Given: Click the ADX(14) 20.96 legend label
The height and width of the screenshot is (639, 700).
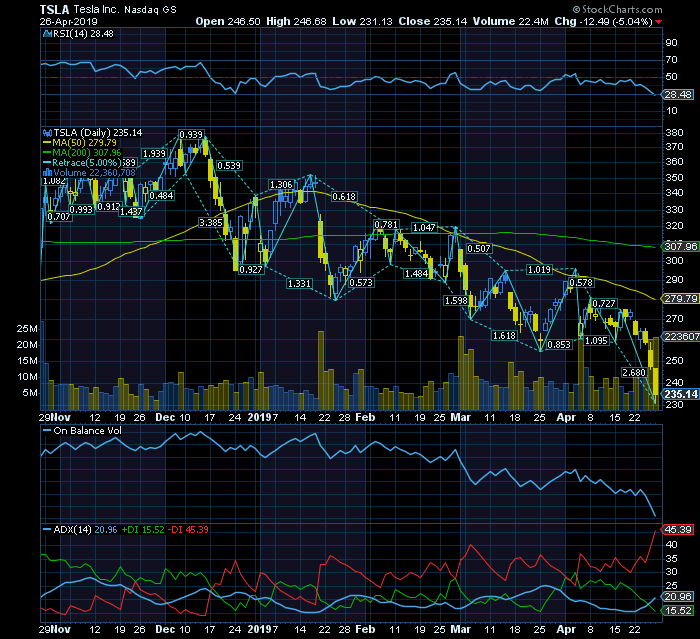Looking at the screenshot, I should click(x=85, y=530).
